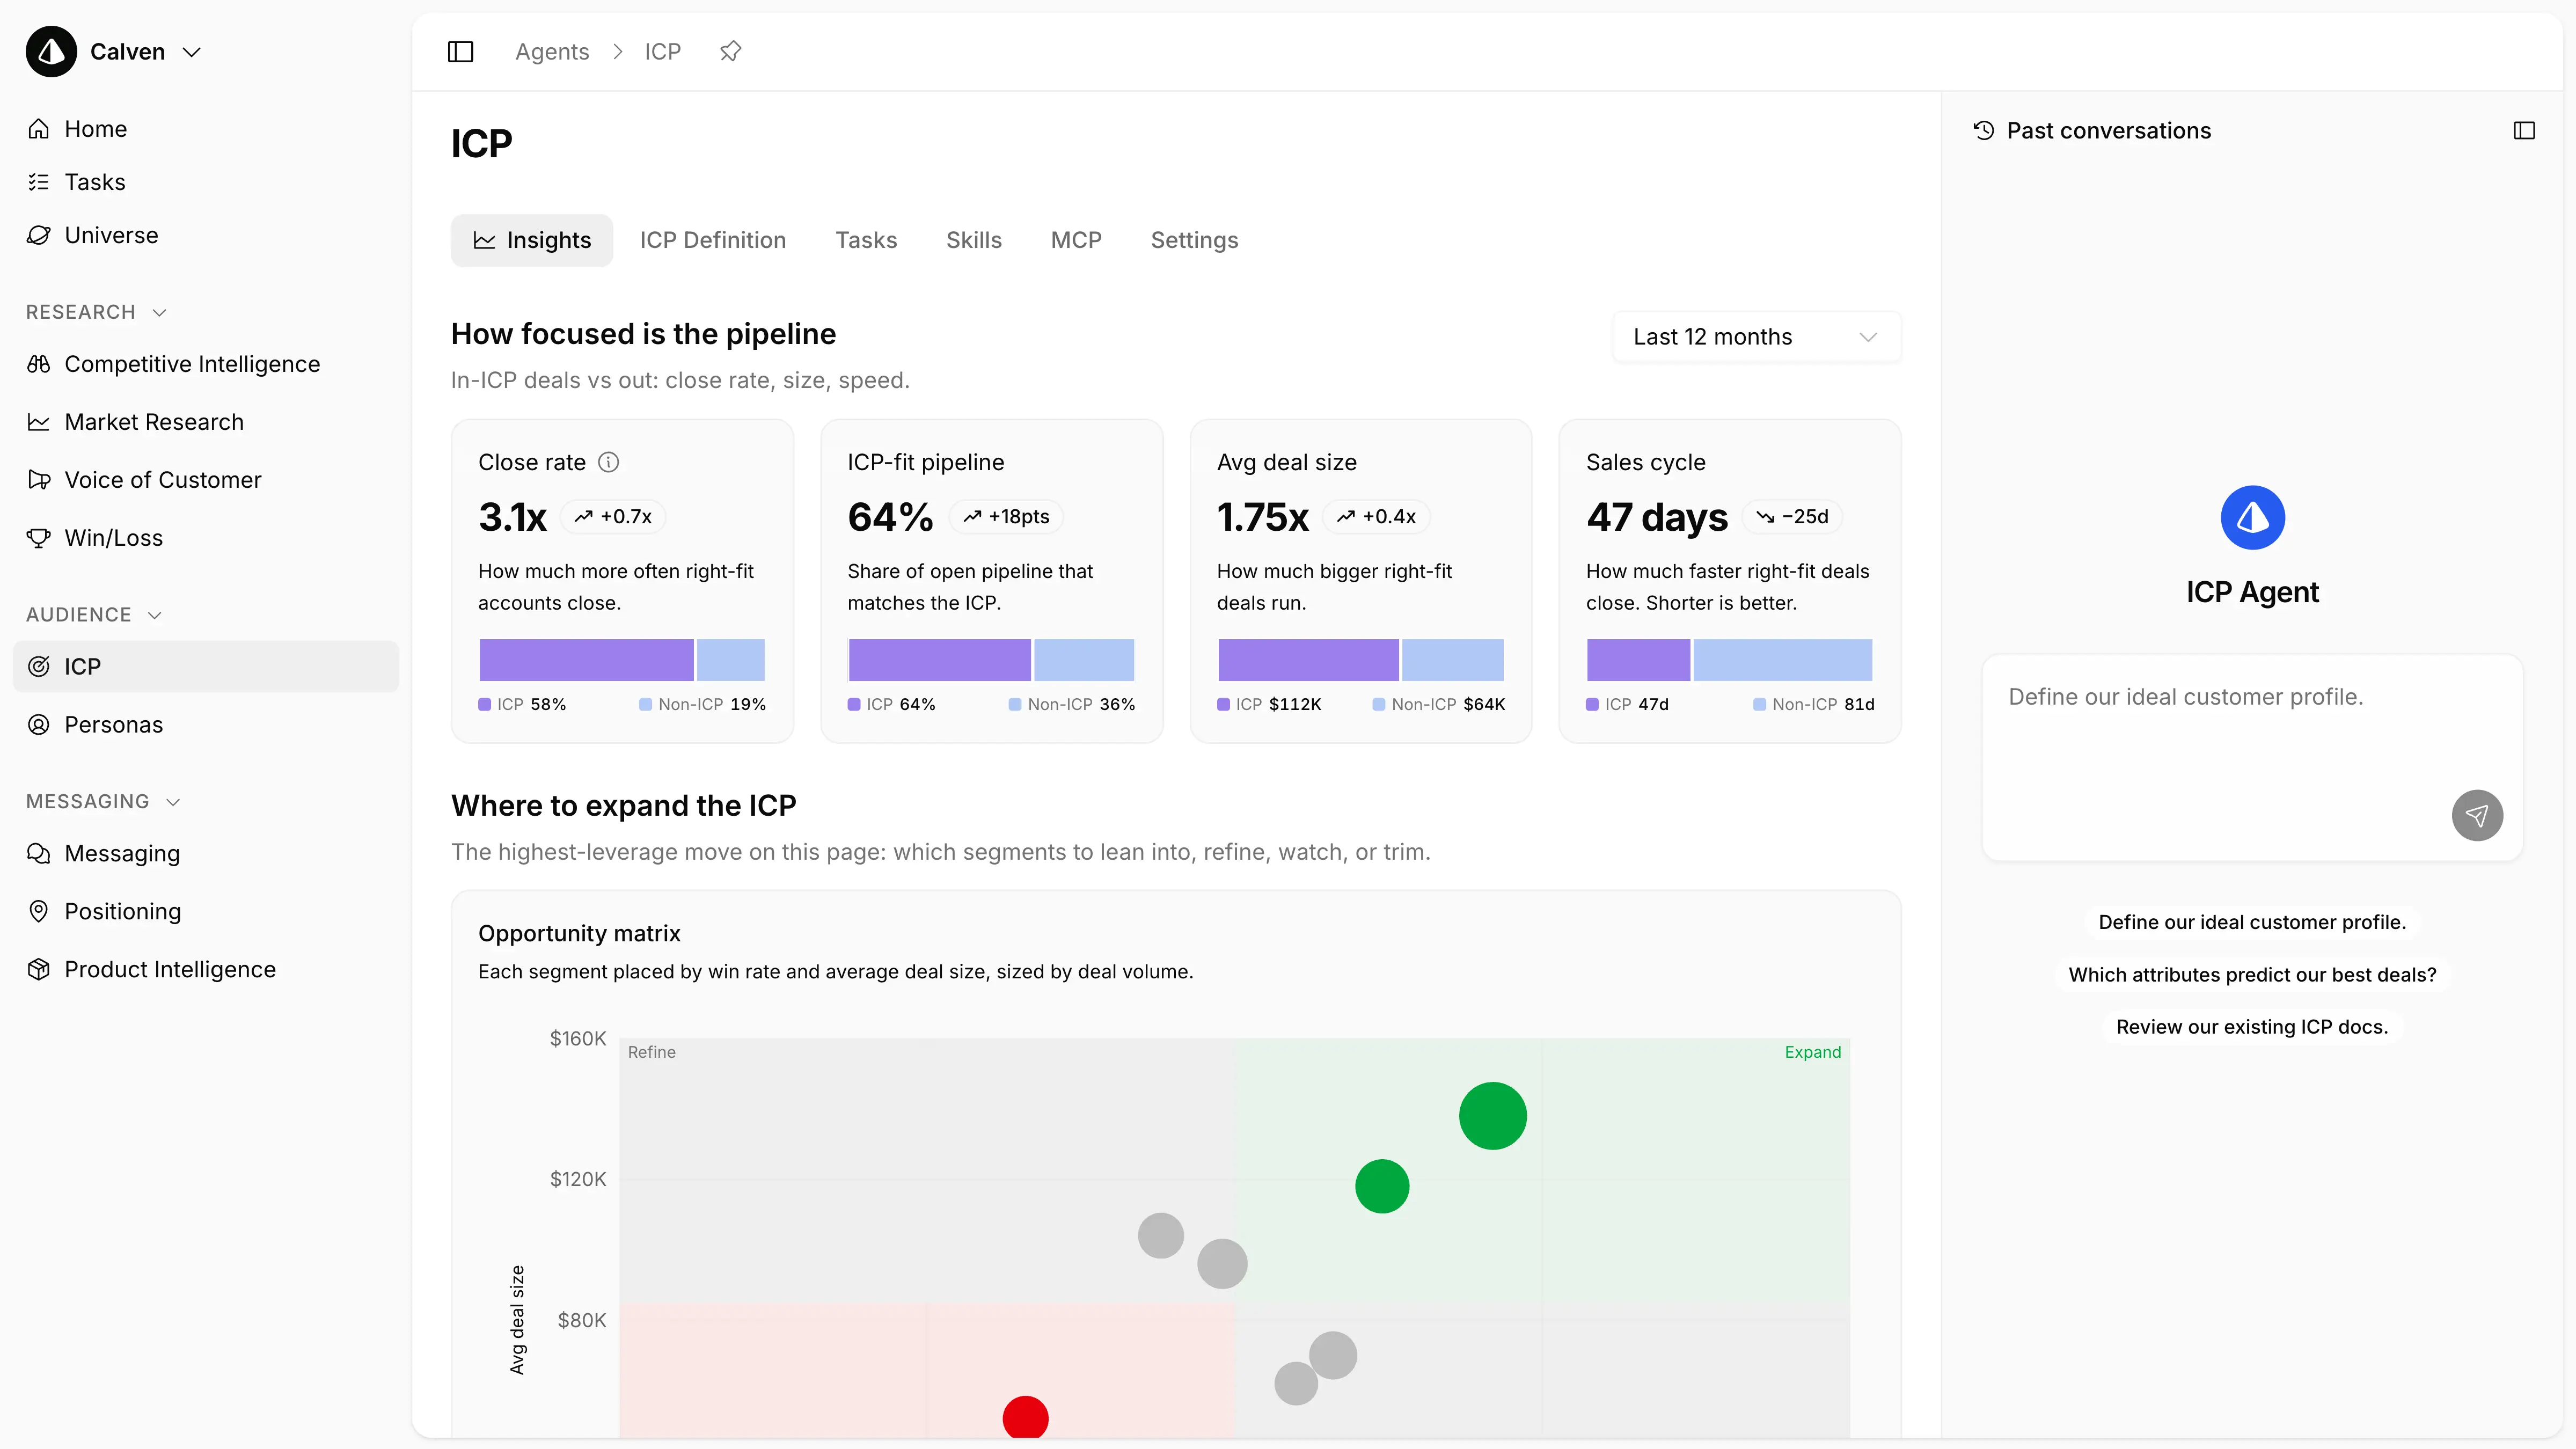Open the Tasks checklist icon in sidebar

pos(39,182)
